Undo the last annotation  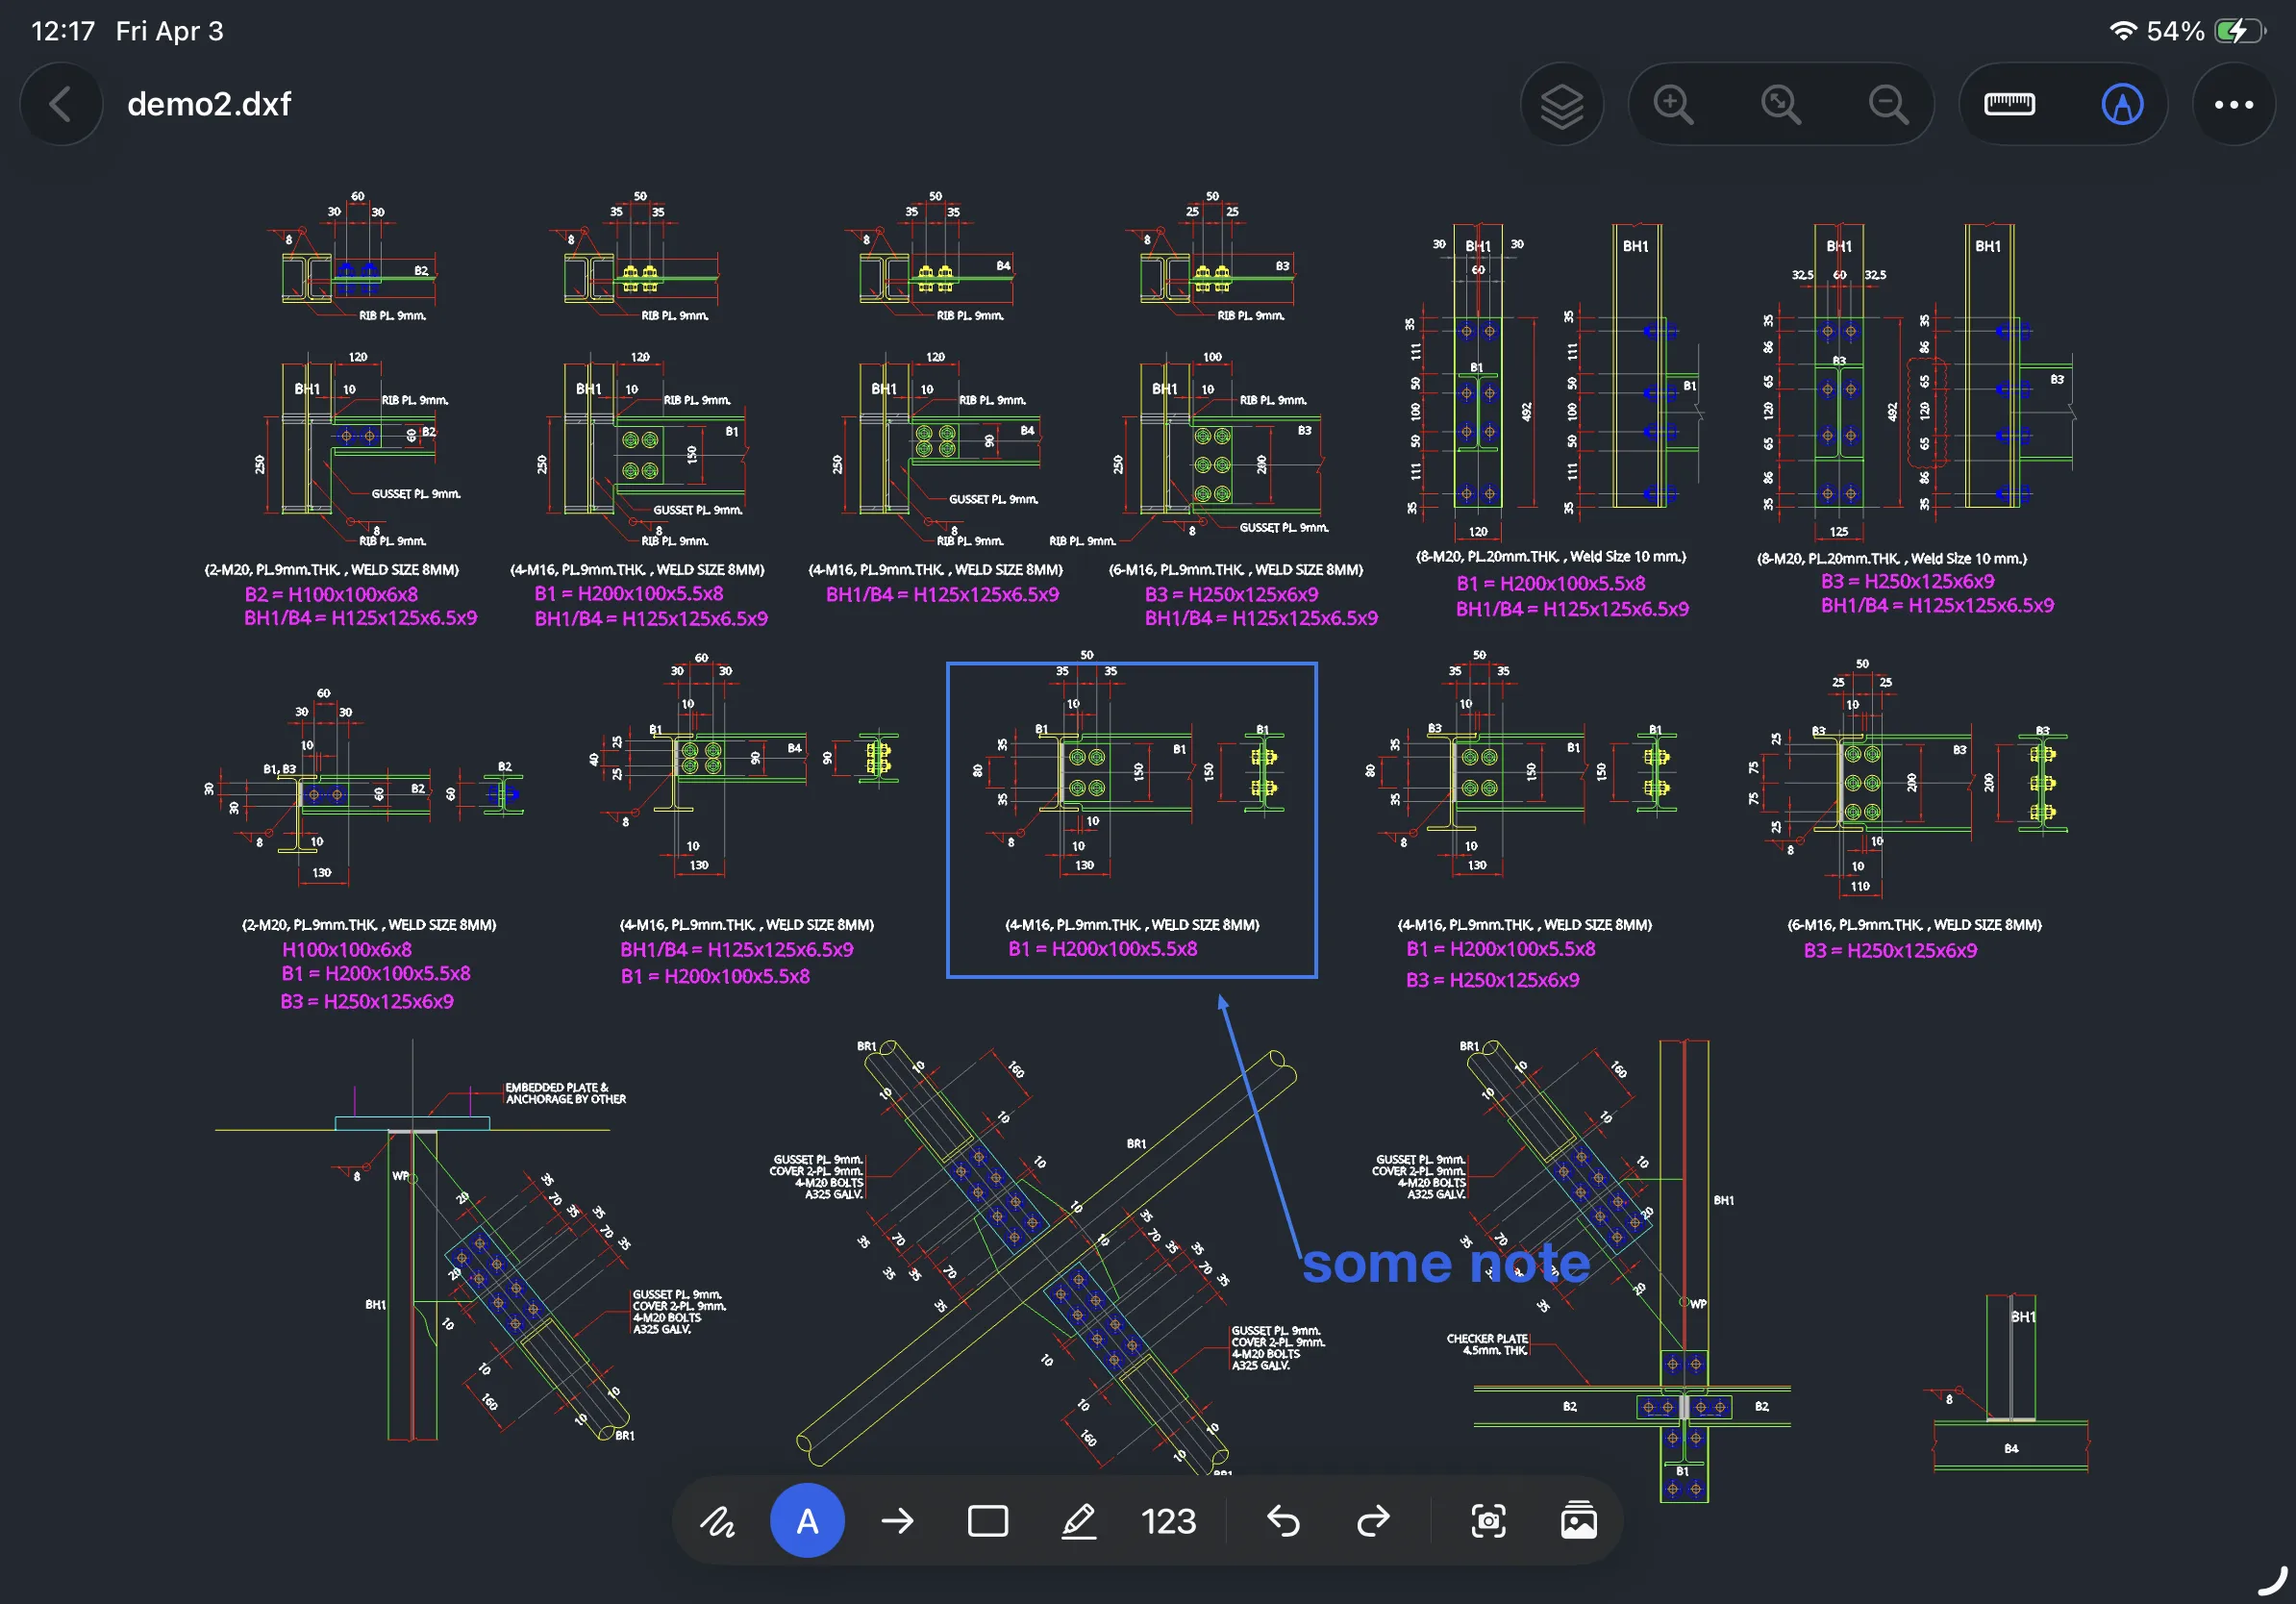(x=1283, y=1521)
